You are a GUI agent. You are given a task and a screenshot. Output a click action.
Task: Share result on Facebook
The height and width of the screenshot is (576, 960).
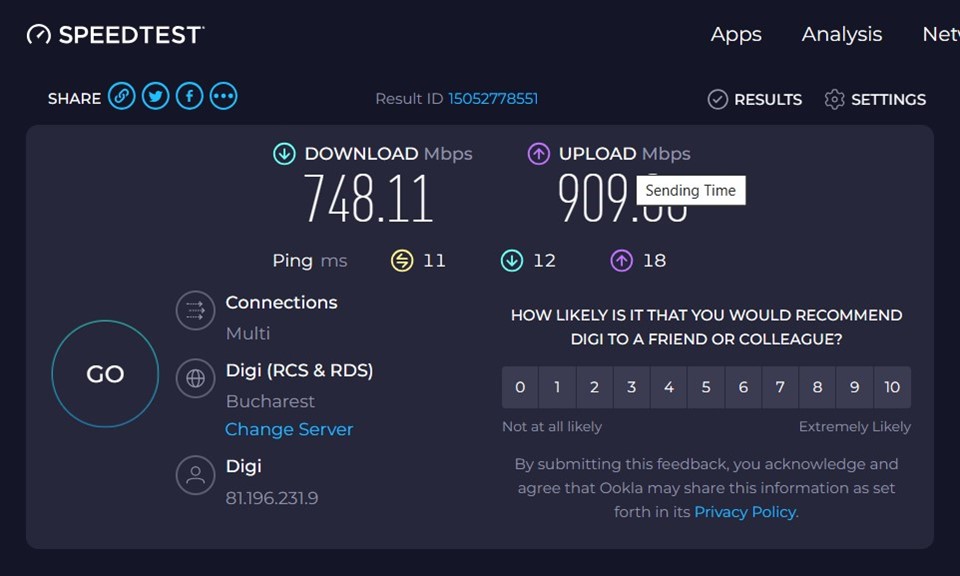(189, 97)
